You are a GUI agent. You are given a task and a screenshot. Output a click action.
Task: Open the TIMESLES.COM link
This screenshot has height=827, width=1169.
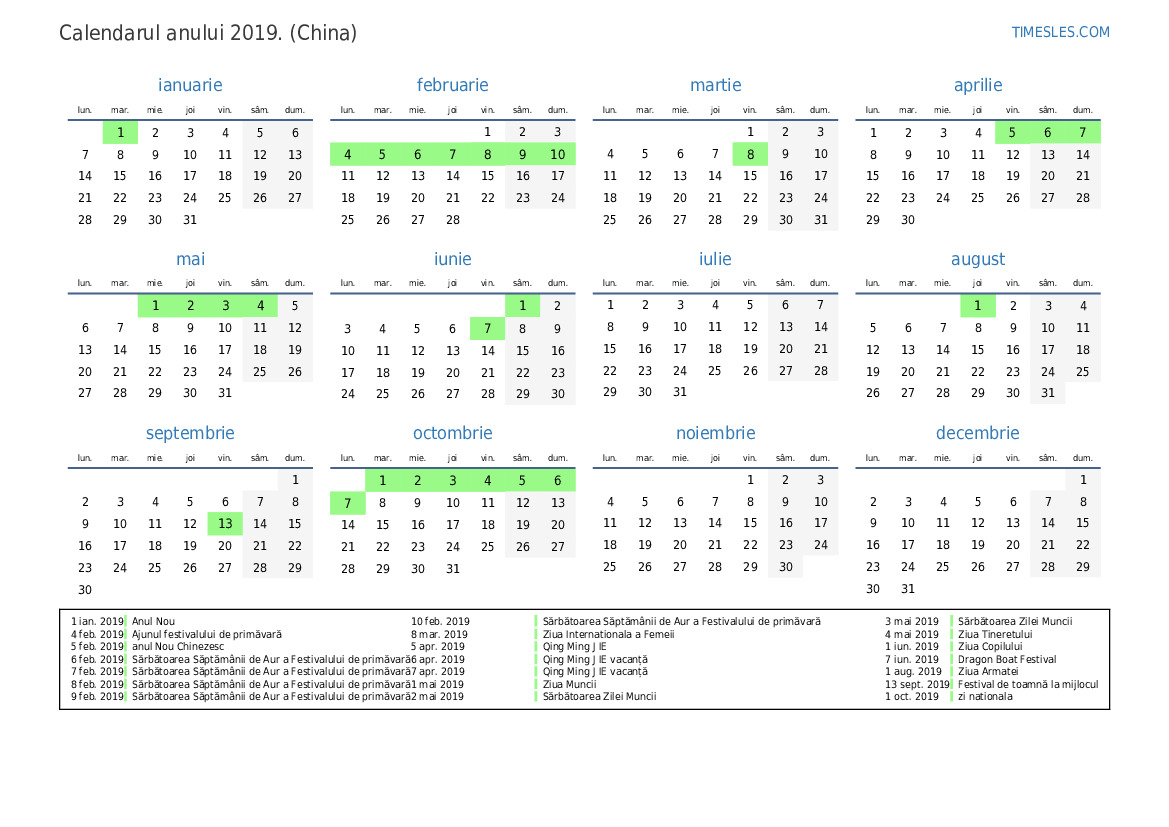(1060, 32)
